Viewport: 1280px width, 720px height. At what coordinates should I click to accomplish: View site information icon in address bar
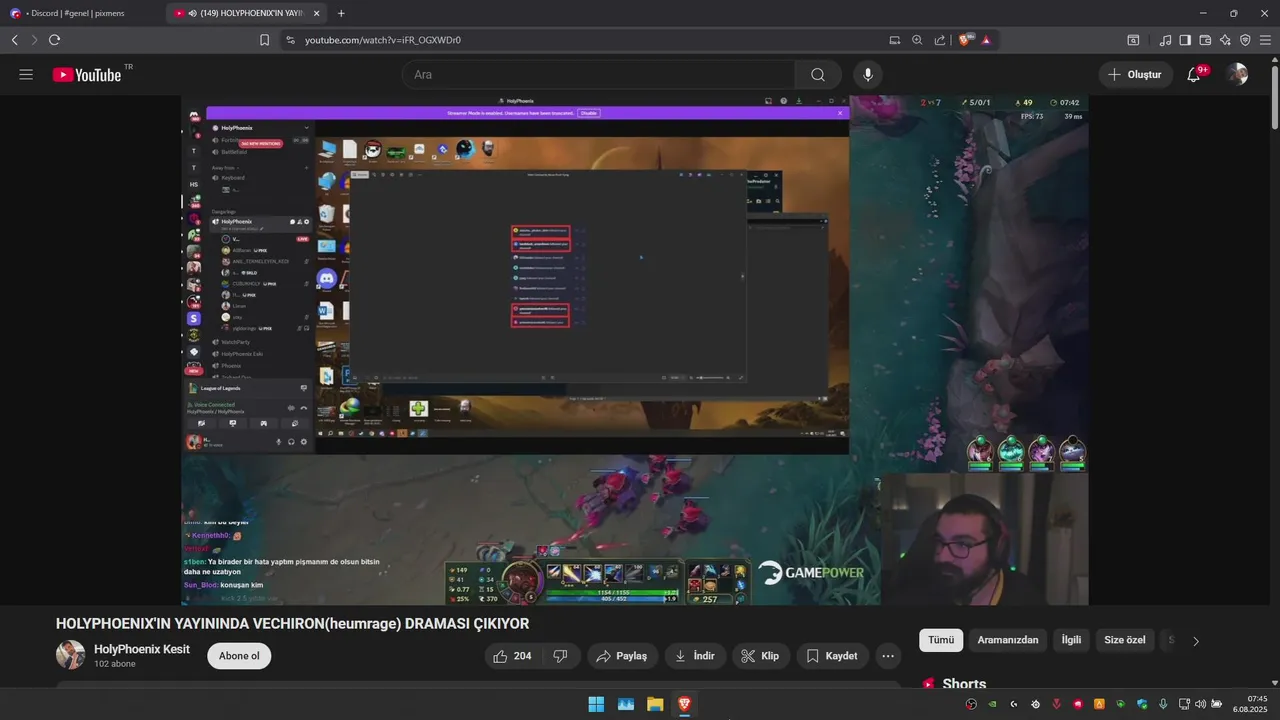tap(290, 40)
